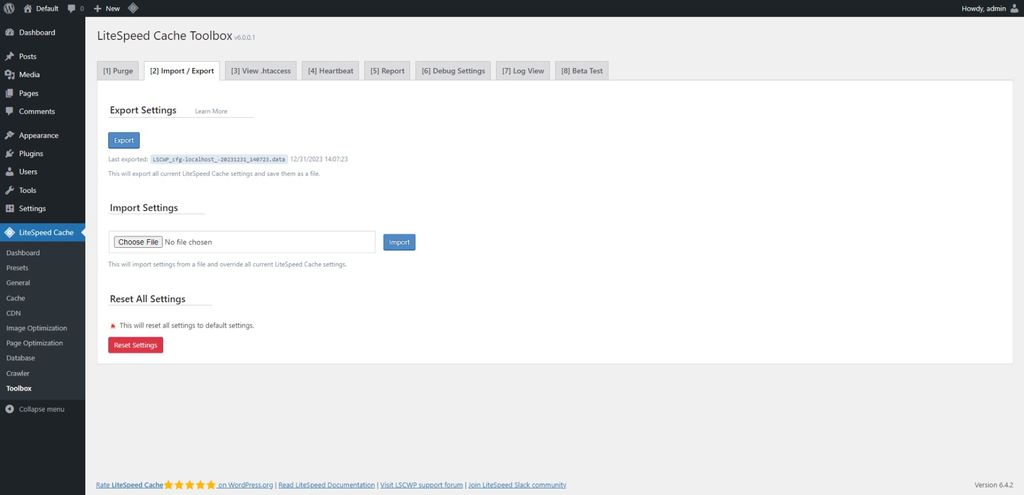The width and height of the screenshot is (1024, 495).
Task: Click Learn More beside Export Settings
Action: pos(211,112)
